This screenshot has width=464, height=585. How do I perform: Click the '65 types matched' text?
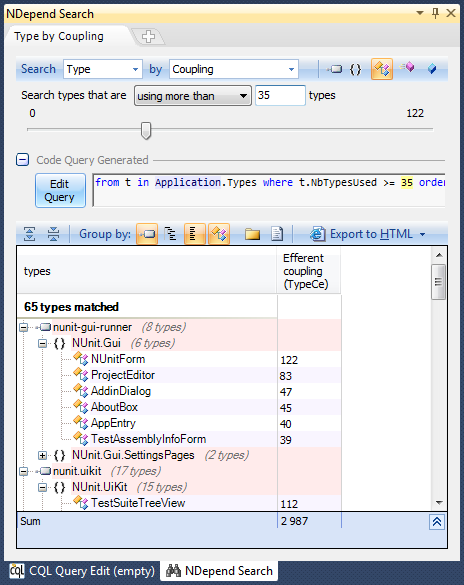71,307
